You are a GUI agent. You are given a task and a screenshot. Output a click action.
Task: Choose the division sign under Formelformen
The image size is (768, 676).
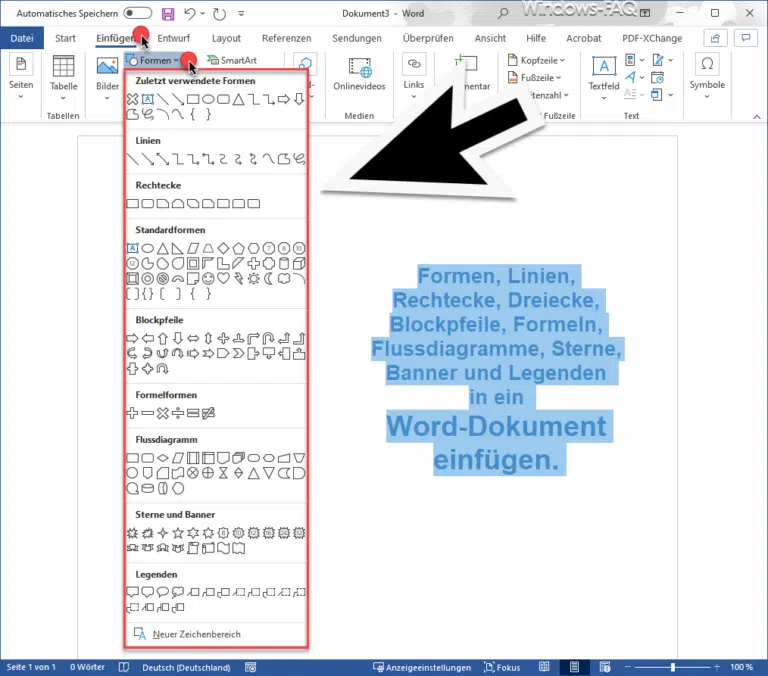(x=178, y=413)
